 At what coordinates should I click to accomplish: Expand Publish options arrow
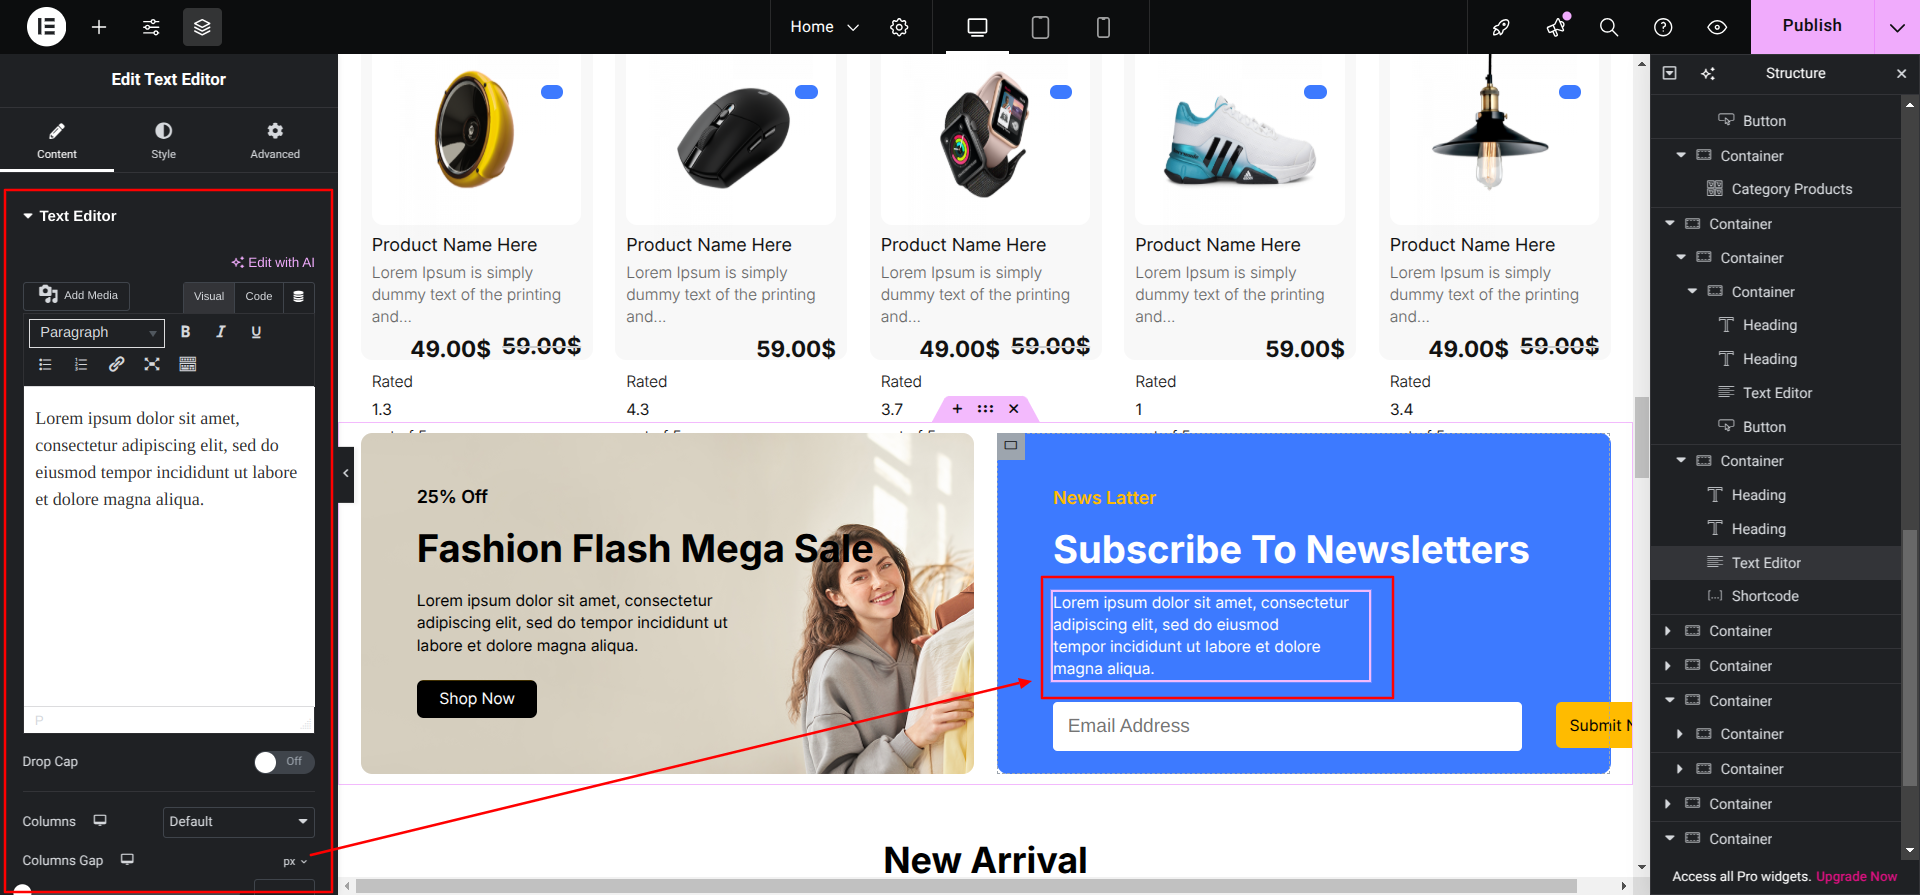pos(1897,27)
